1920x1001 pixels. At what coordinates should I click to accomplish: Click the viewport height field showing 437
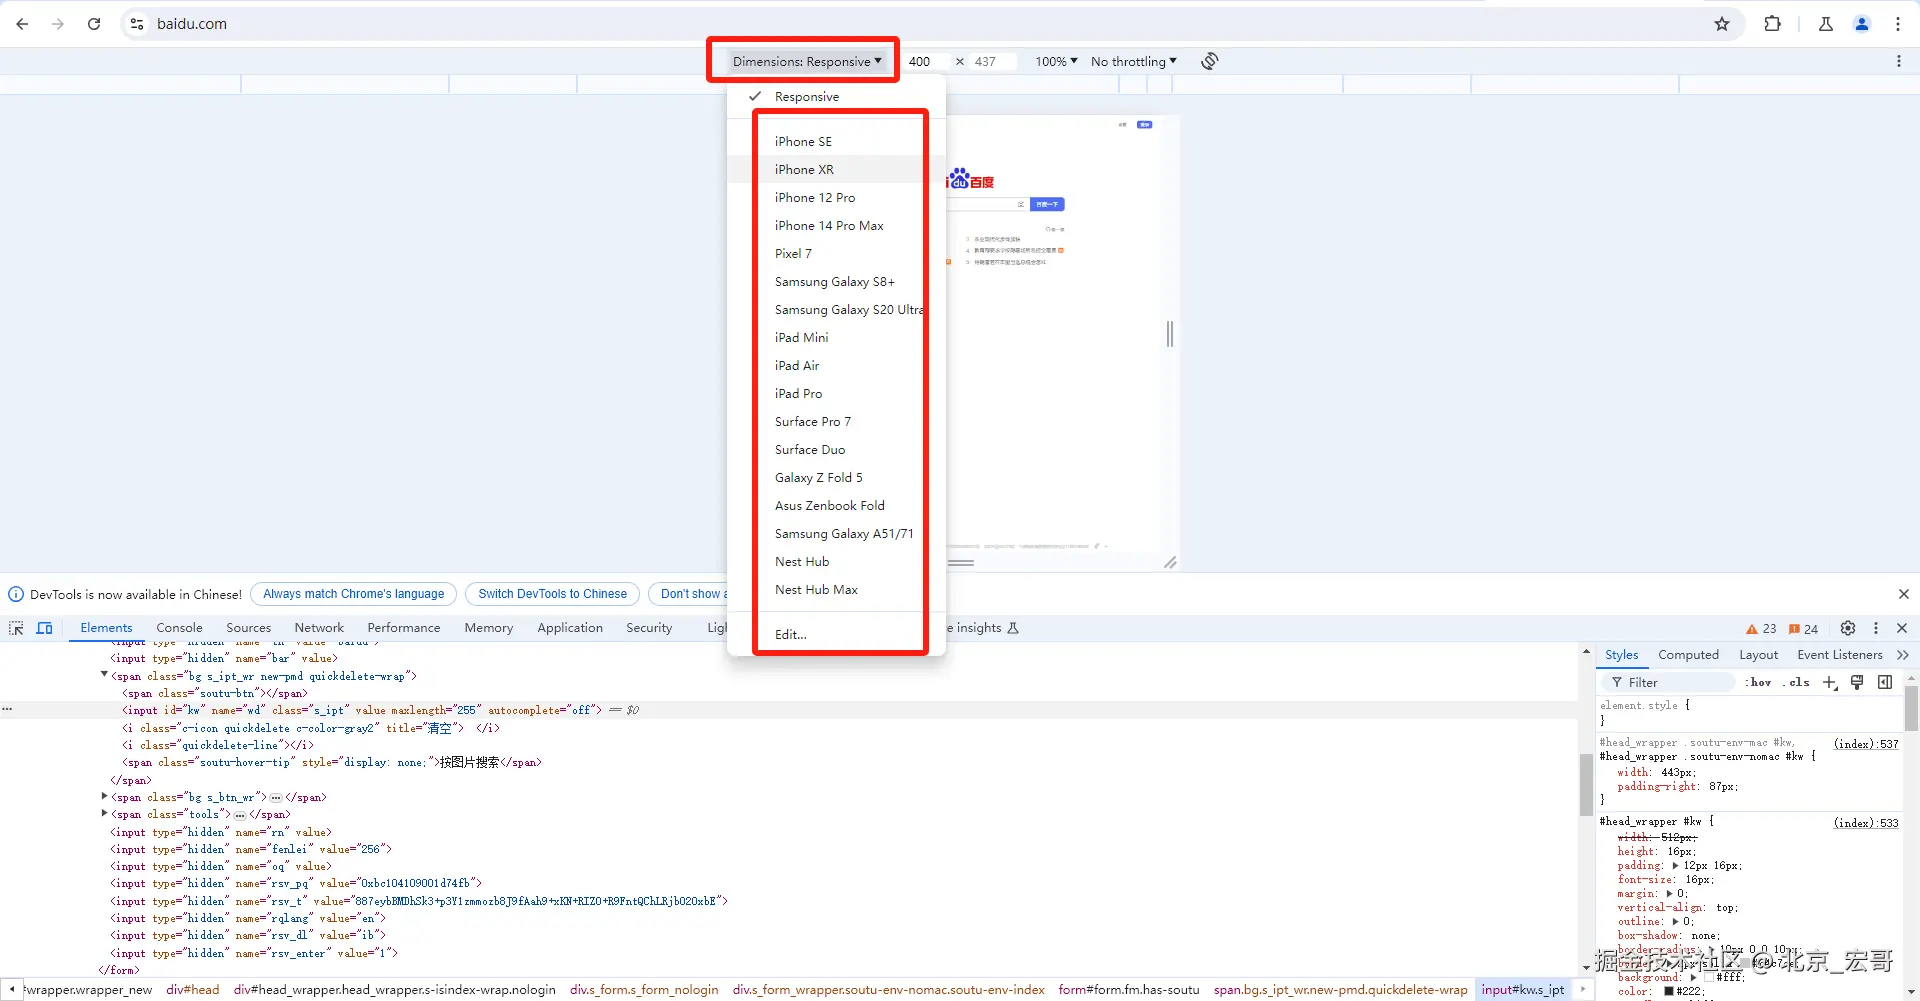[993, 61]
